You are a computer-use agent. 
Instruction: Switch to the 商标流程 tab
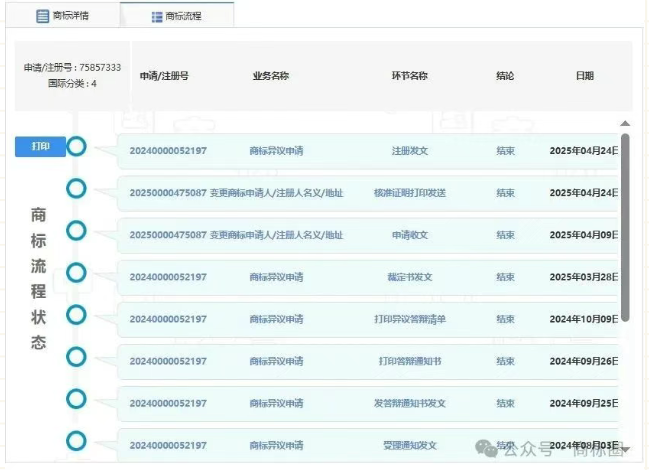(177, 16)
